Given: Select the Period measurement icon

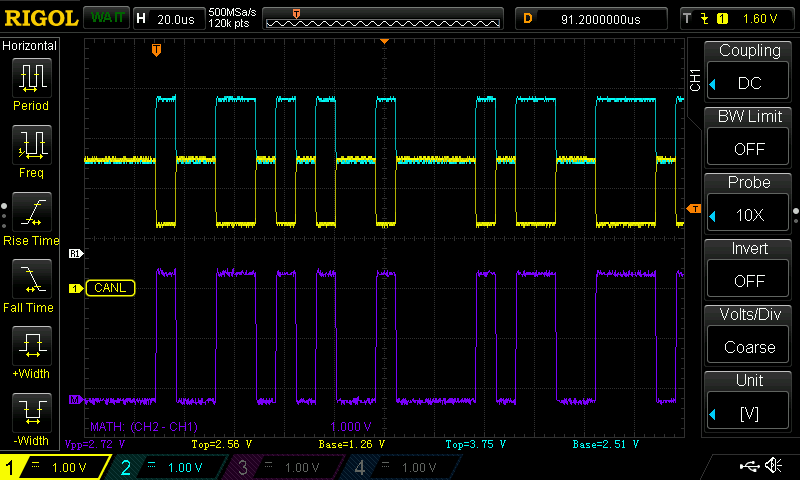Looking at the screenshot, I should (x=32, y=78).
